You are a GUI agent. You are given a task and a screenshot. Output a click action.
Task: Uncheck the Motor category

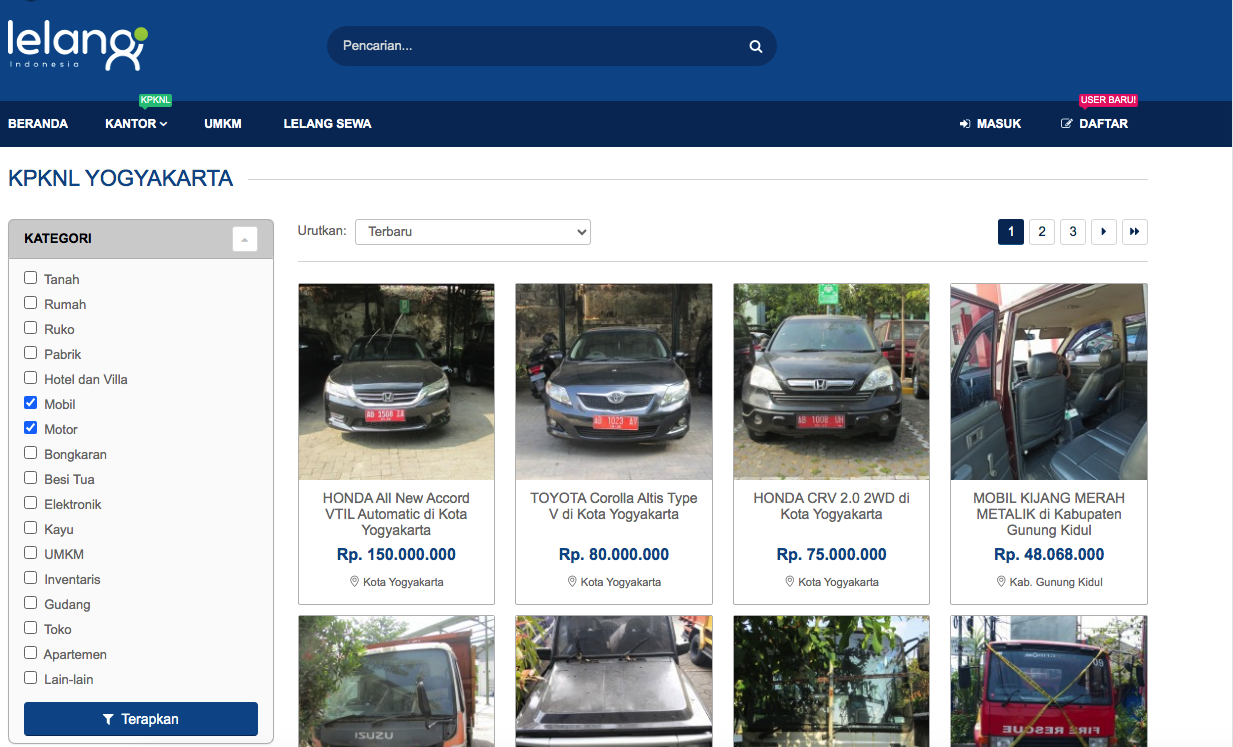point(31,428)
